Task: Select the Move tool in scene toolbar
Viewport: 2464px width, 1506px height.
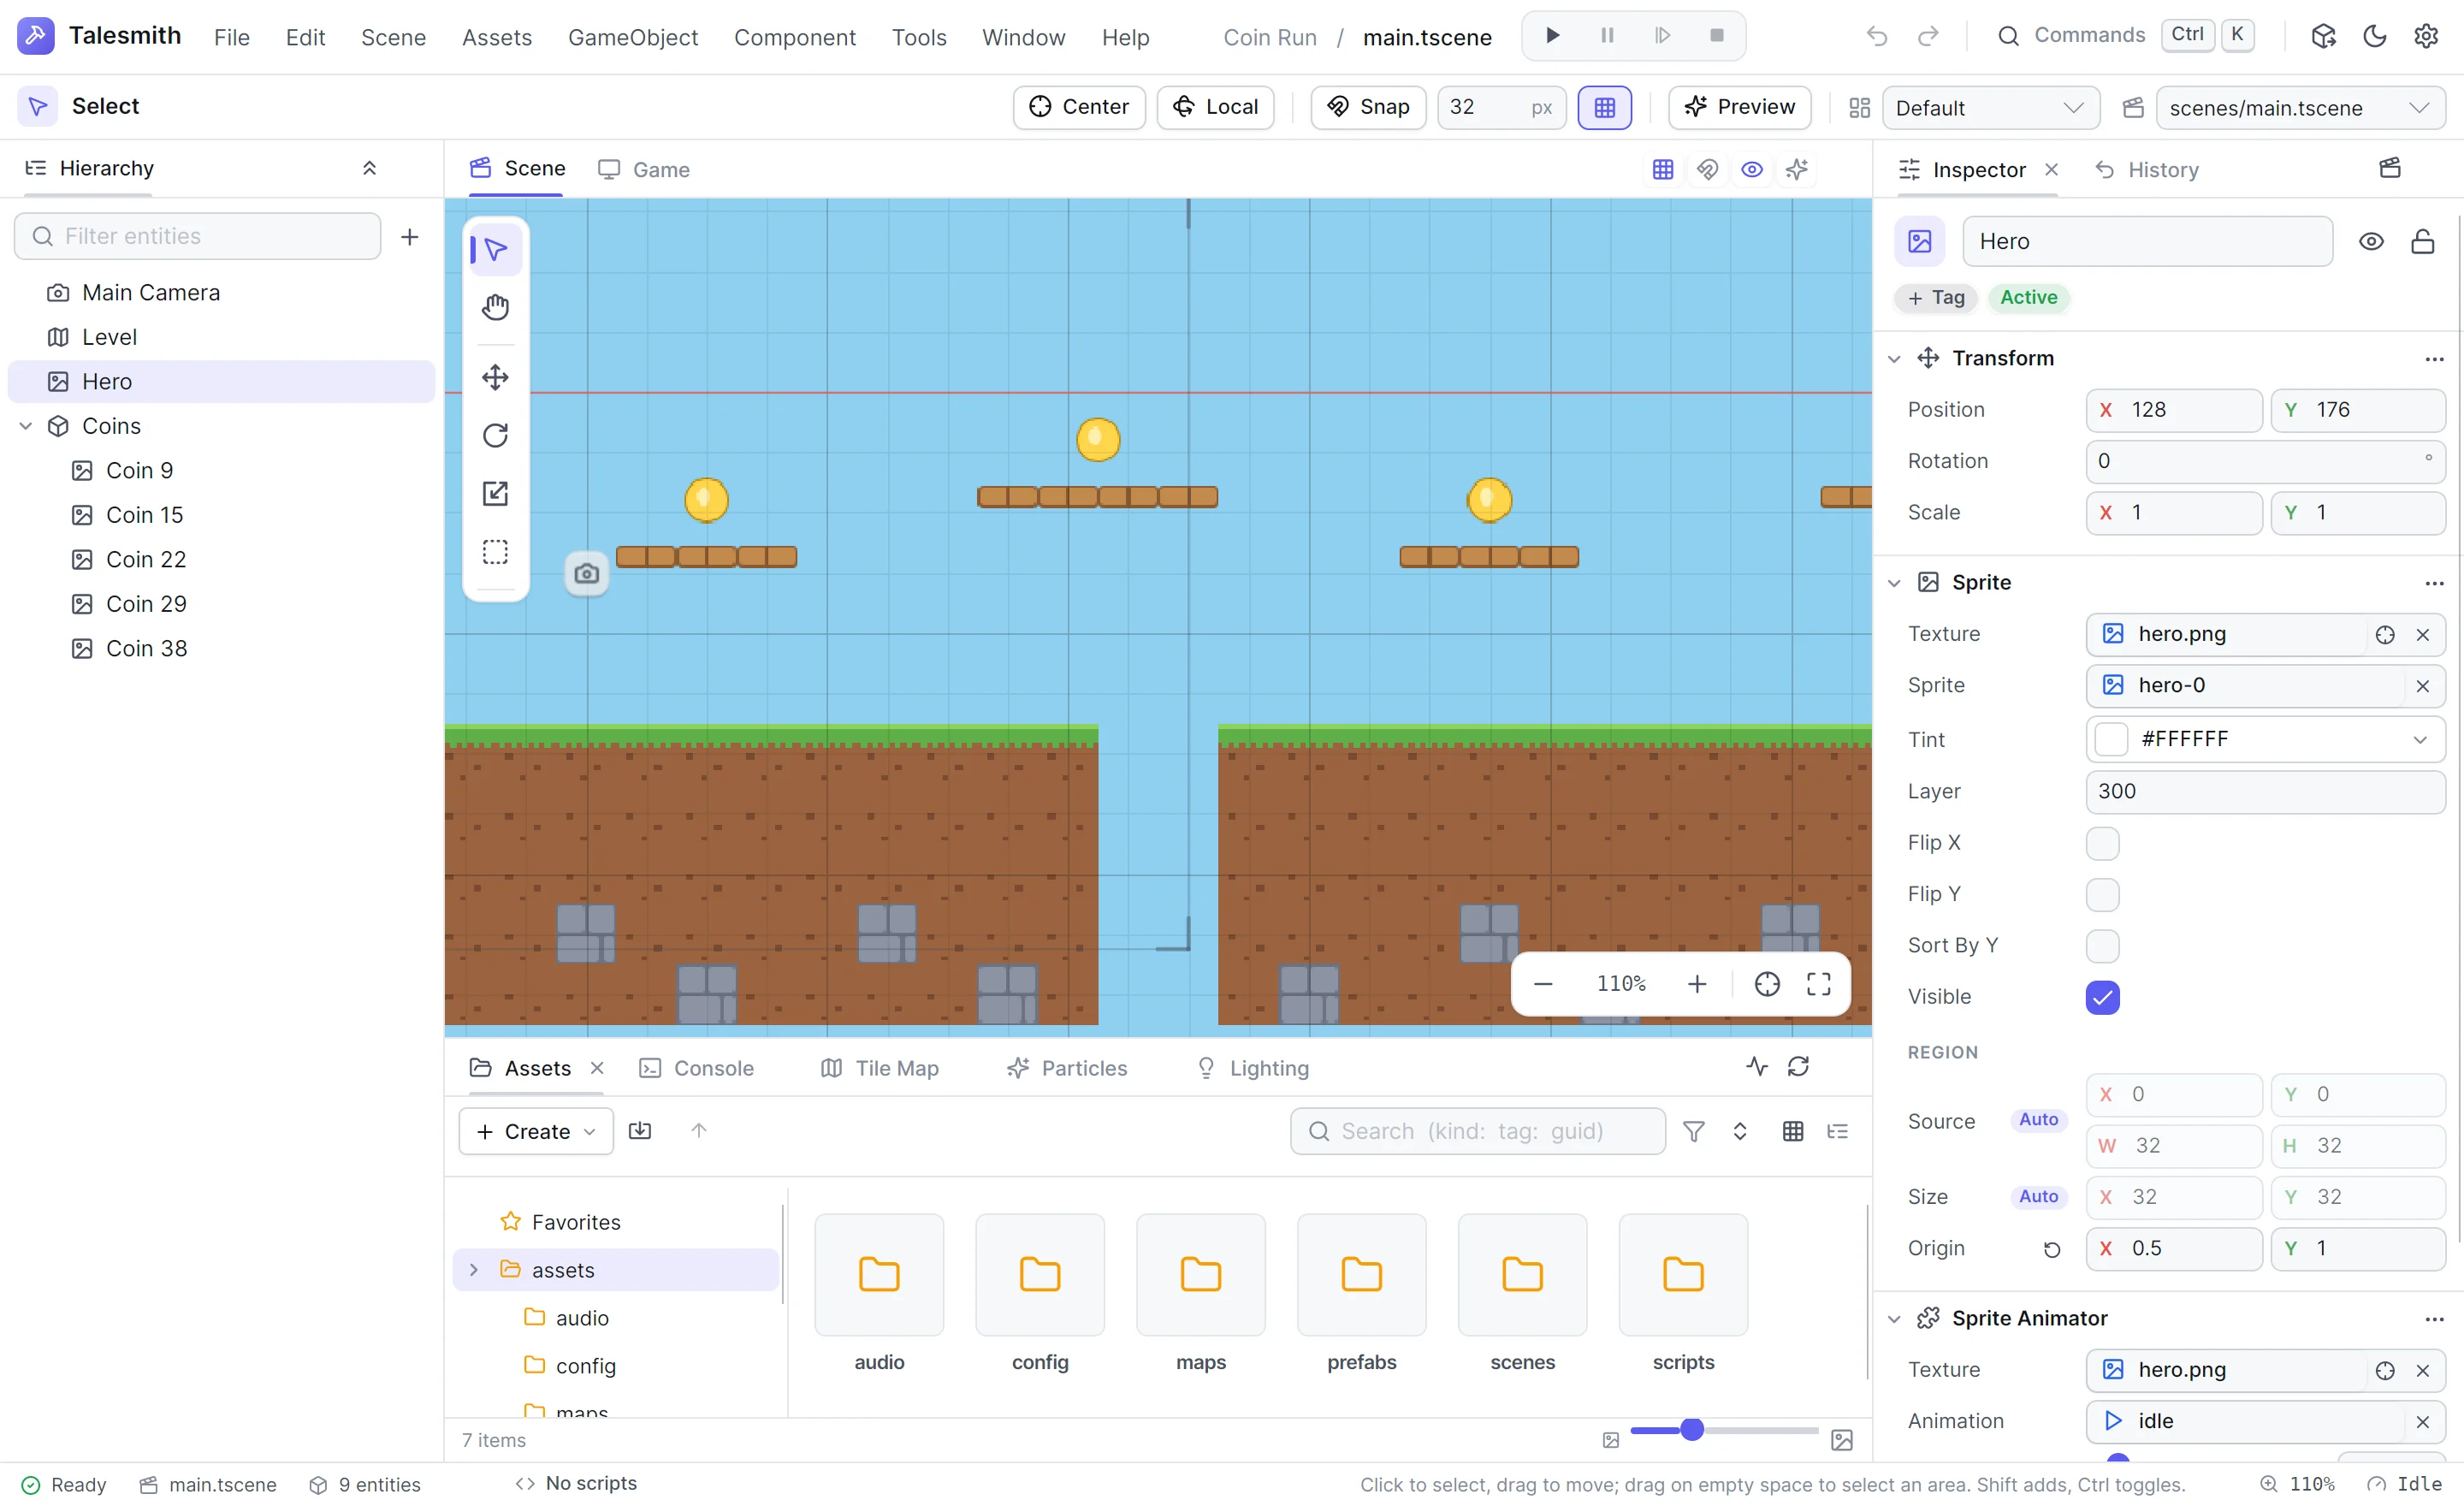Action: coord(495,377)
